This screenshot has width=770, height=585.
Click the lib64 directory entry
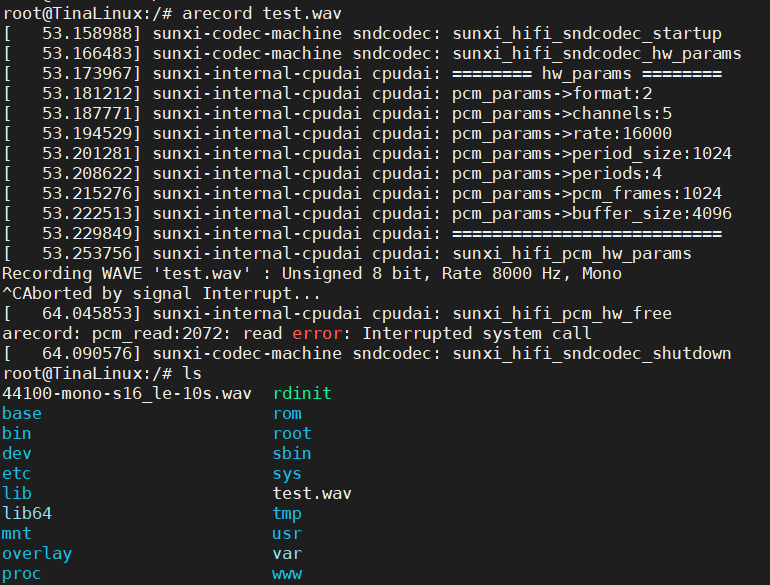(27, 513)
